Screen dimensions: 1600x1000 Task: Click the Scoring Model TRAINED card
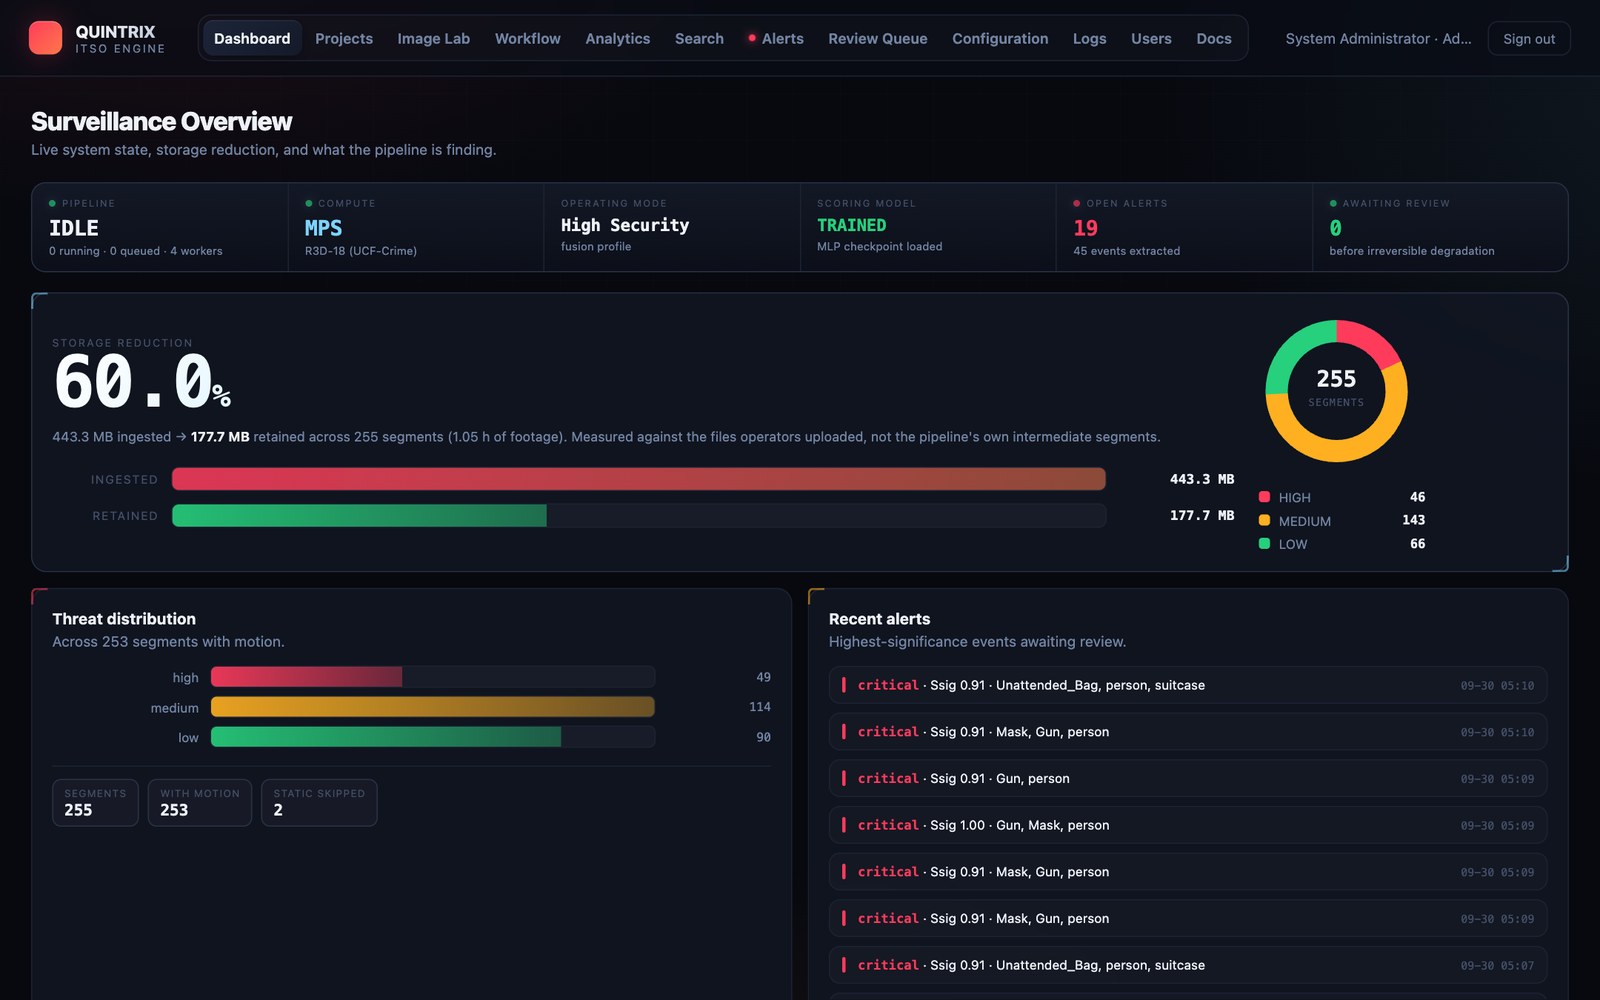pyautogui.click(x=928, y=227)
